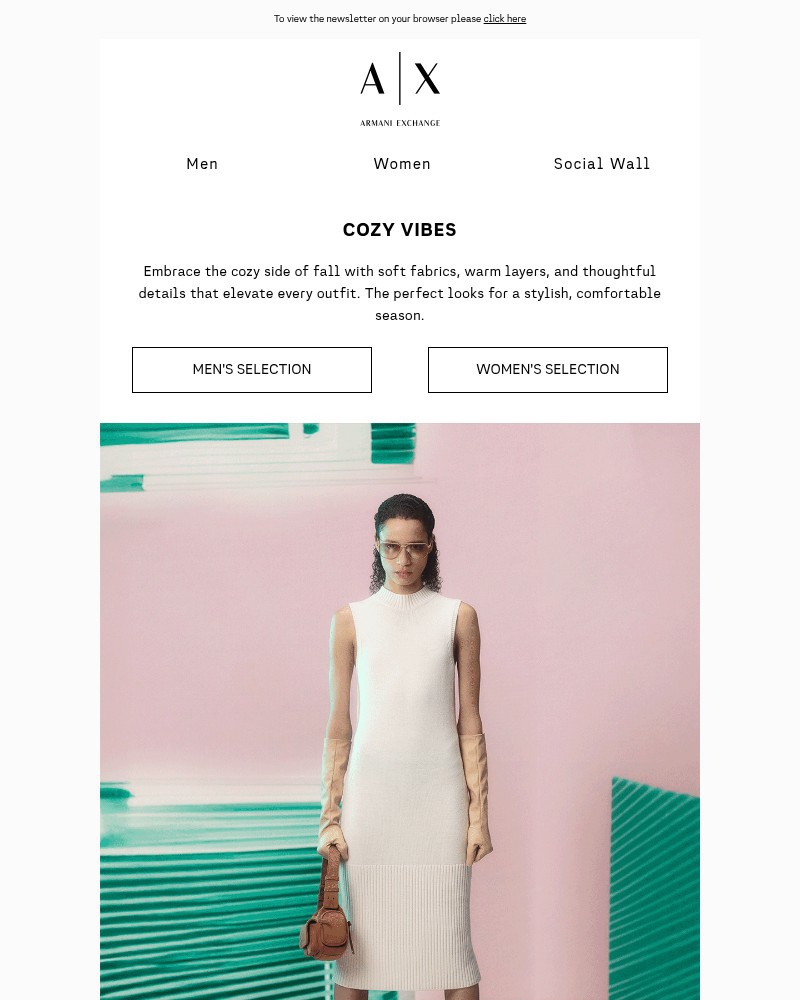The image size is (800, 1000).
Task: Click the ARMANI EXCHANGE wordmark under logo
Action: [400, 123]
